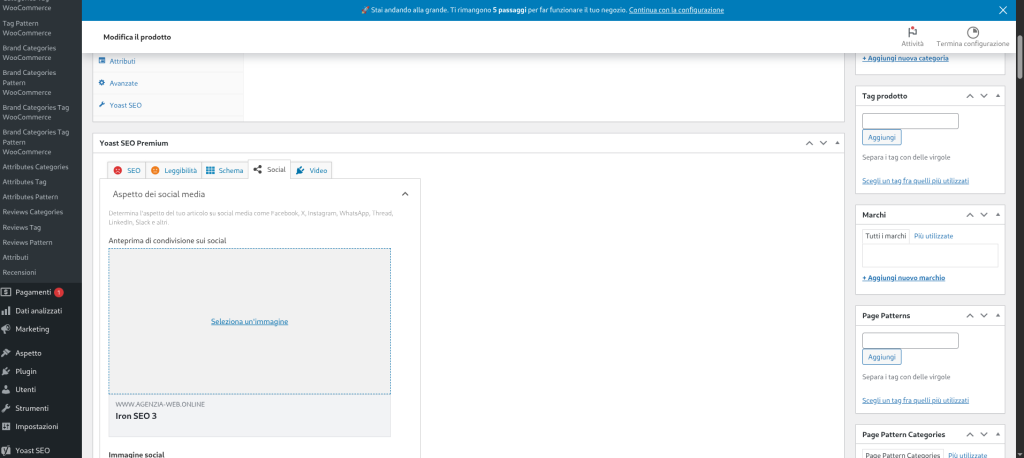
Task: Select the Più utilizzate tab in Marchi
Action: click(933, 236)
